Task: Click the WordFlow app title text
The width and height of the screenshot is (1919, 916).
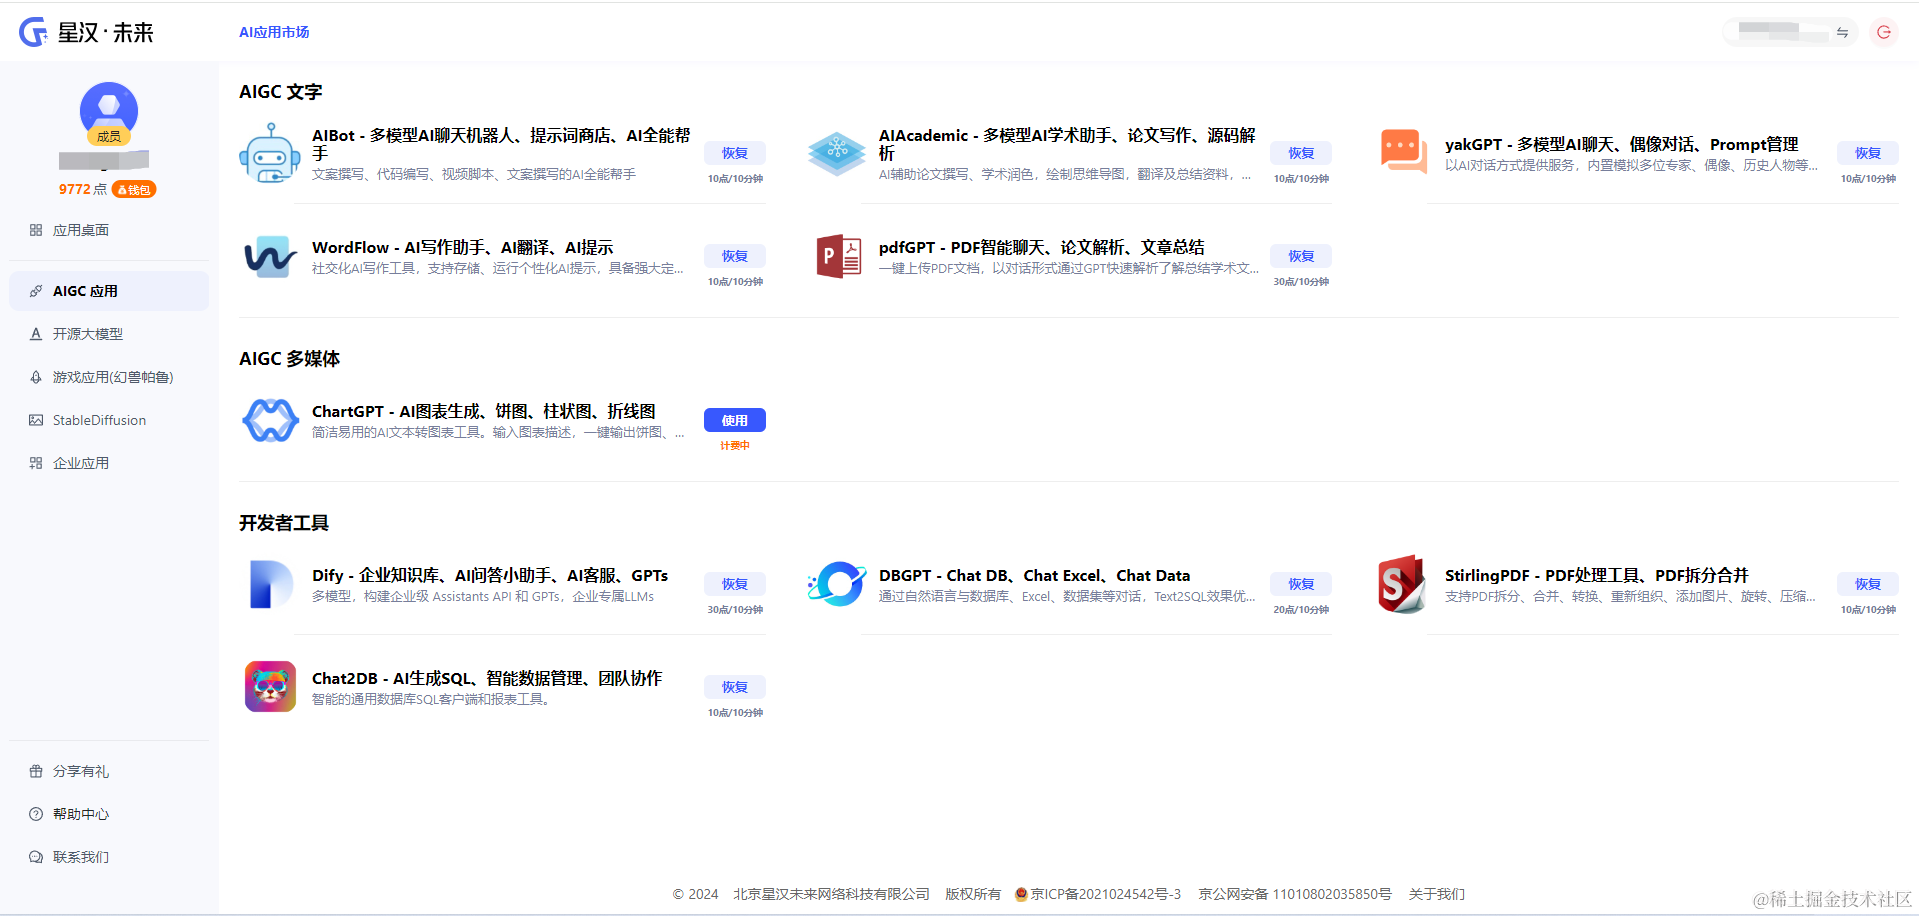Action: click(463, 247)
